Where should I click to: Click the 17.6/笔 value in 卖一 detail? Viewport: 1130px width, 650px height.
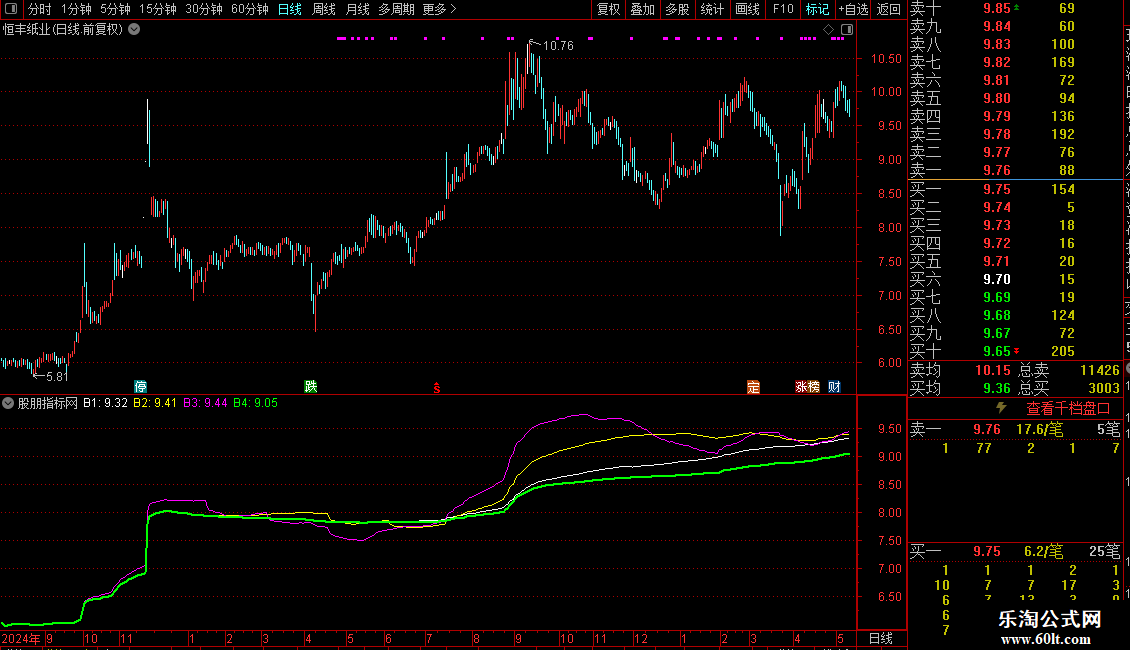pyautogui.click(x=1039, y=429)
